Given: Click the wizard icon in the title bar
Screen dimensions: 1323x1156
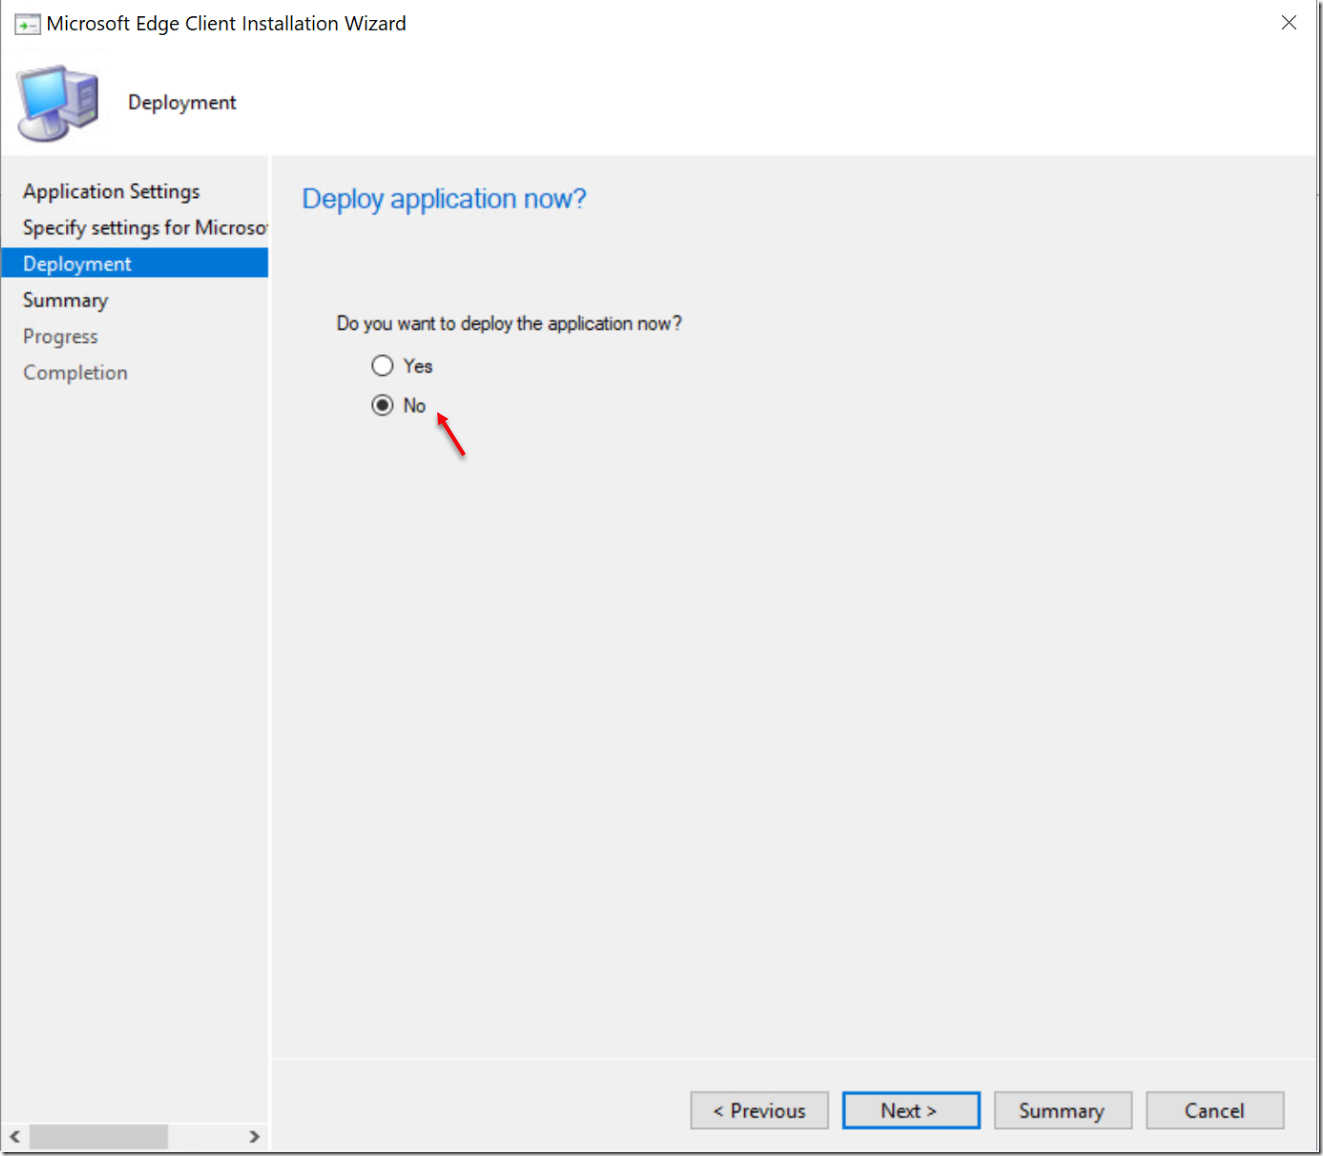Looking at the screenshot, I should [x=27, y=23].
